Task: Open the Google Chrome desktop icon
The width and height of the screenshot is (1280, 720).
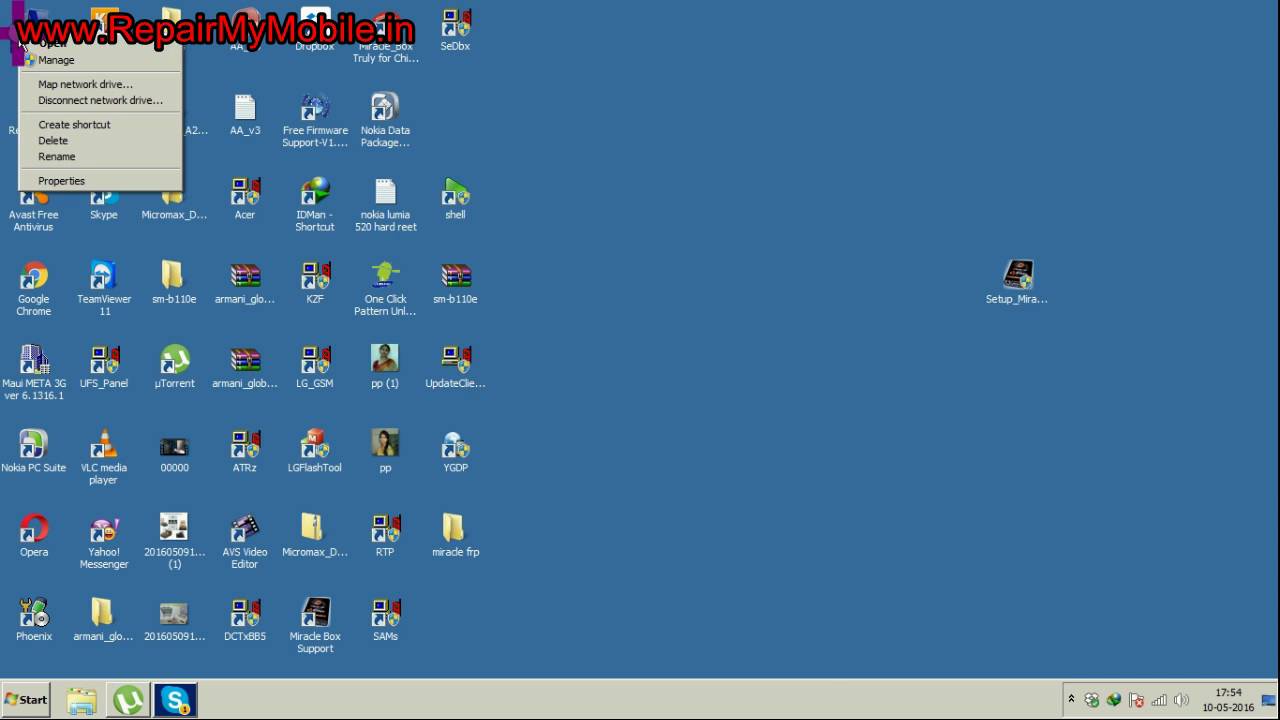Action: (34, 288)
